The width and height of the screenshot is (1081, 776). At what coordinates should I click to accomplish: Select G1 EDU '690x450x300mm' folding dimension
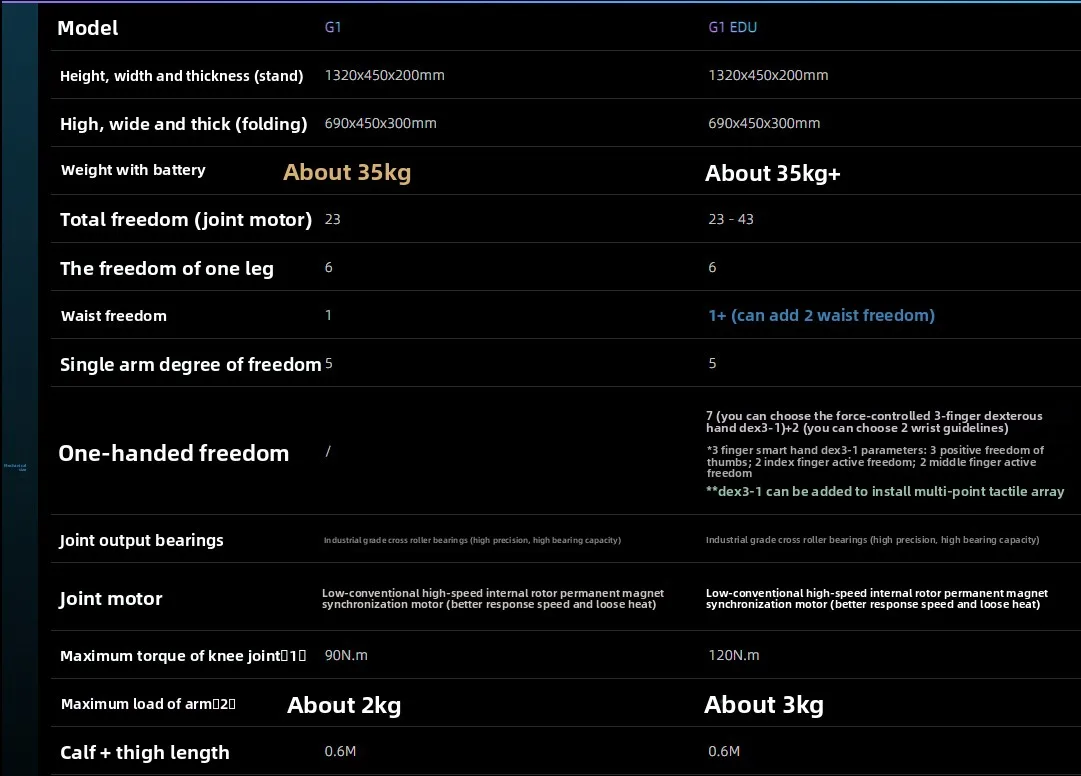coord(764,123)
